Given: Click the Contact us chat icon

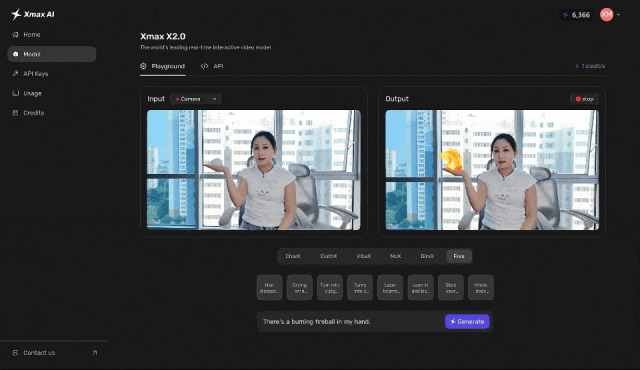Looking at the screenshot, I should (16, 352).
